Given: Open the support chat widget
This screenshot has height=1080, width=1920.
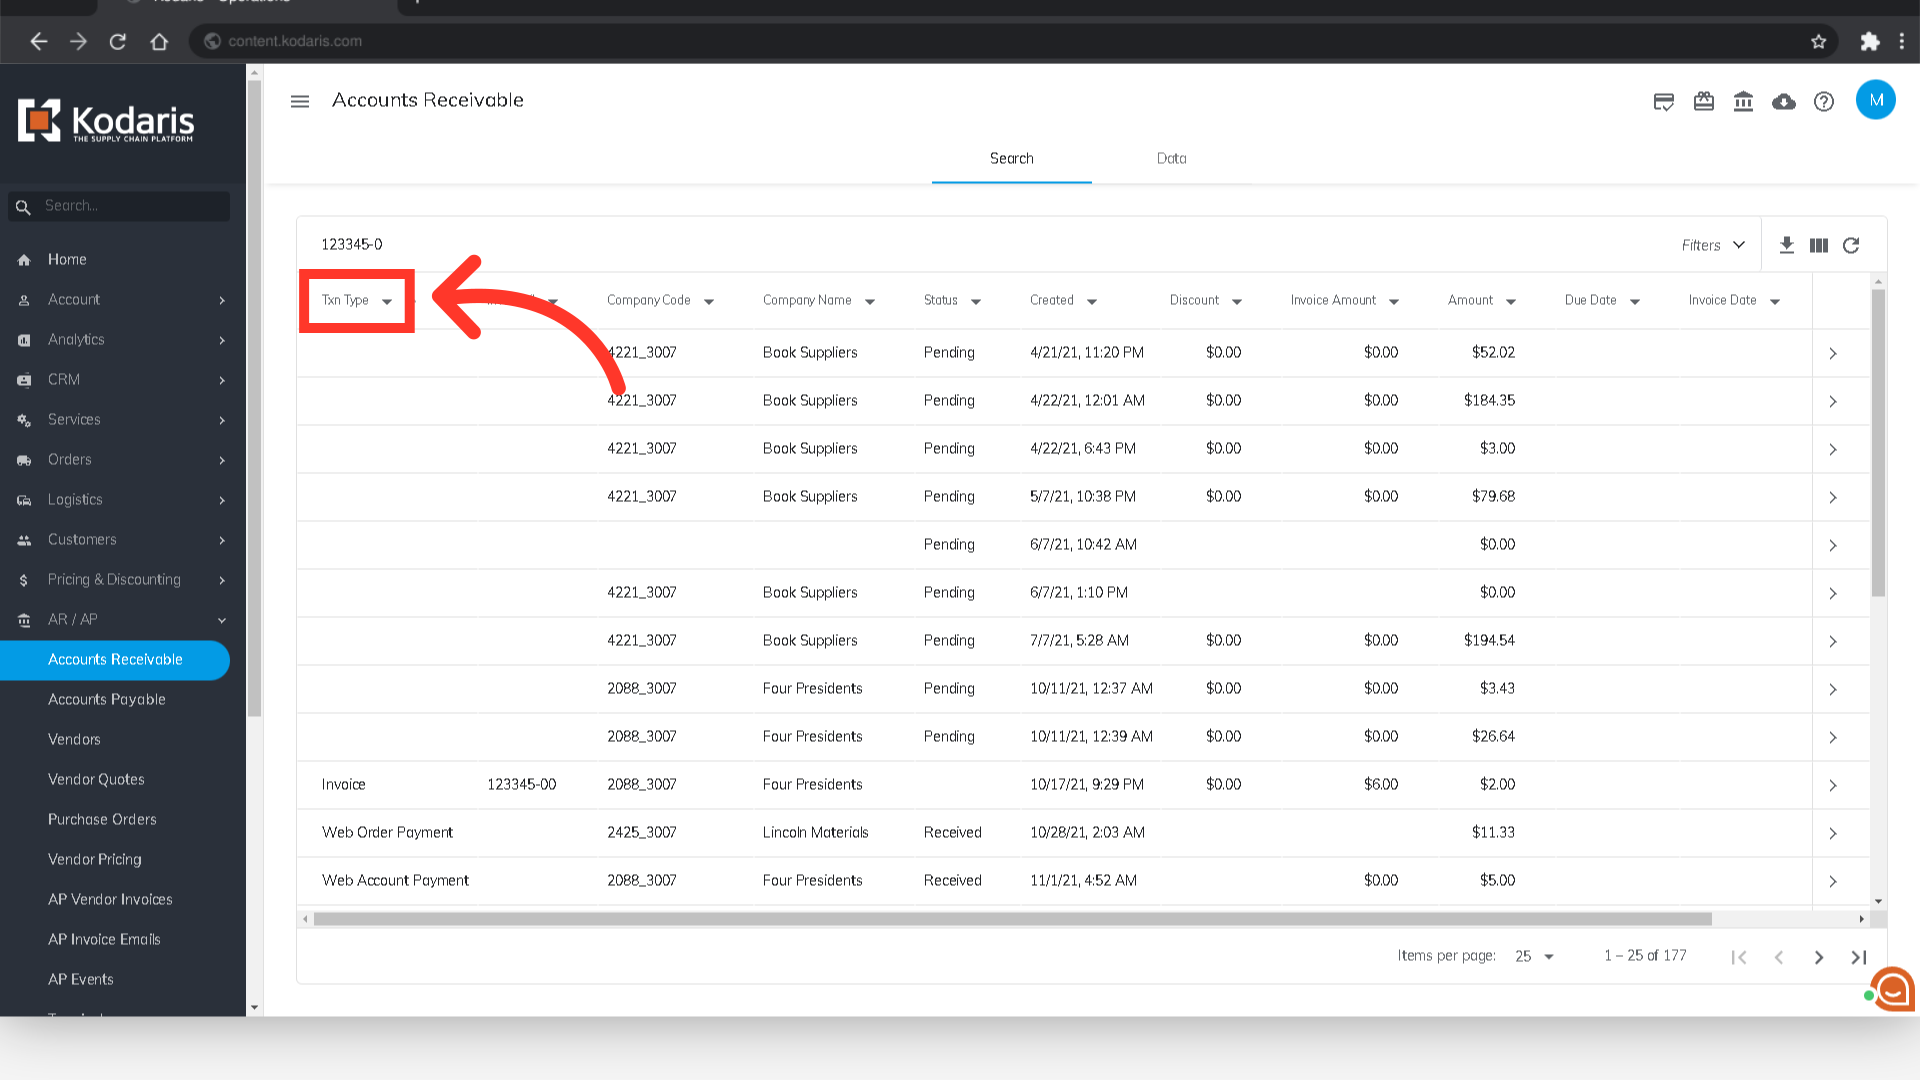Looking at the screenshot, I should 1891,989.
